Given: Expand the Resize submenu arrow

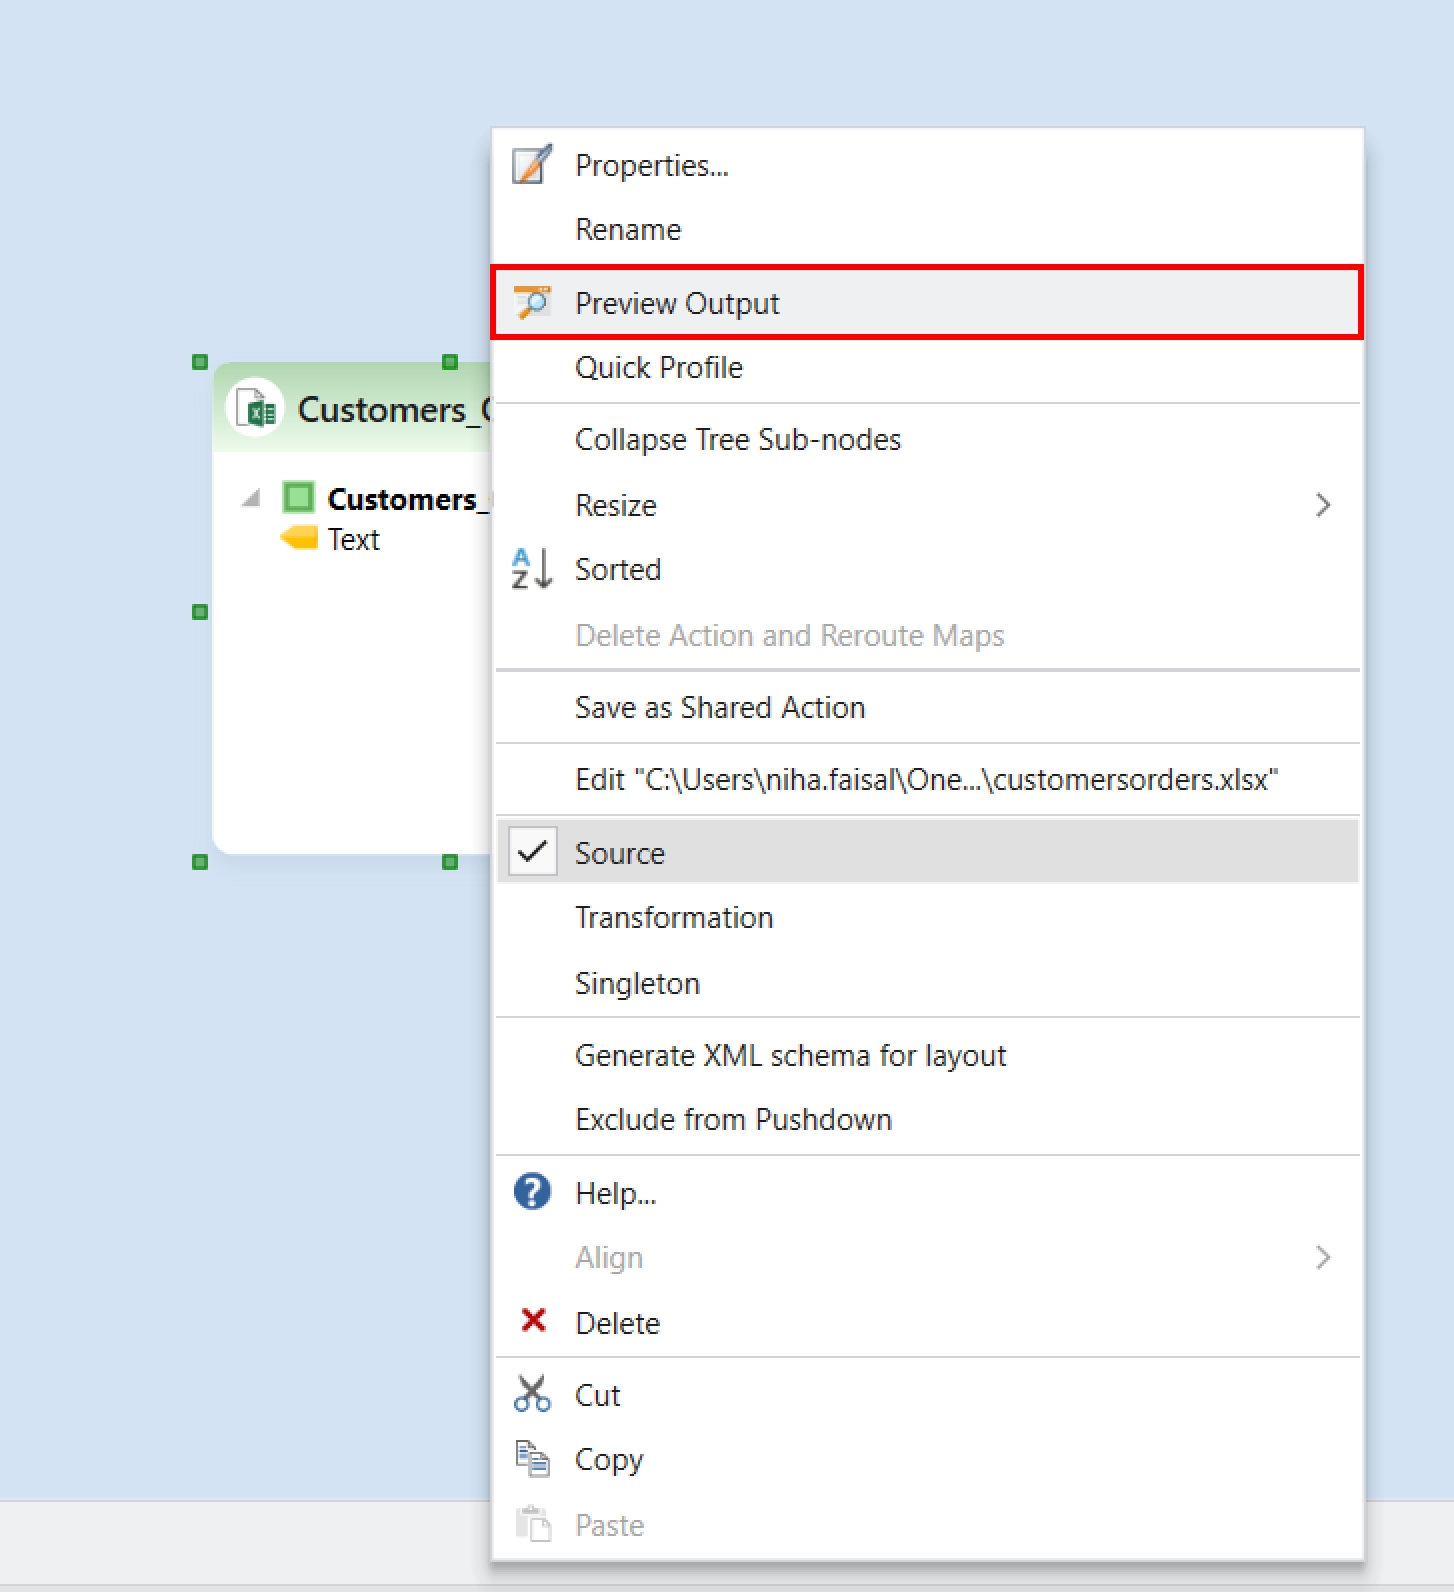Looking at the screenshot, I should click(x=1322, y=505).
